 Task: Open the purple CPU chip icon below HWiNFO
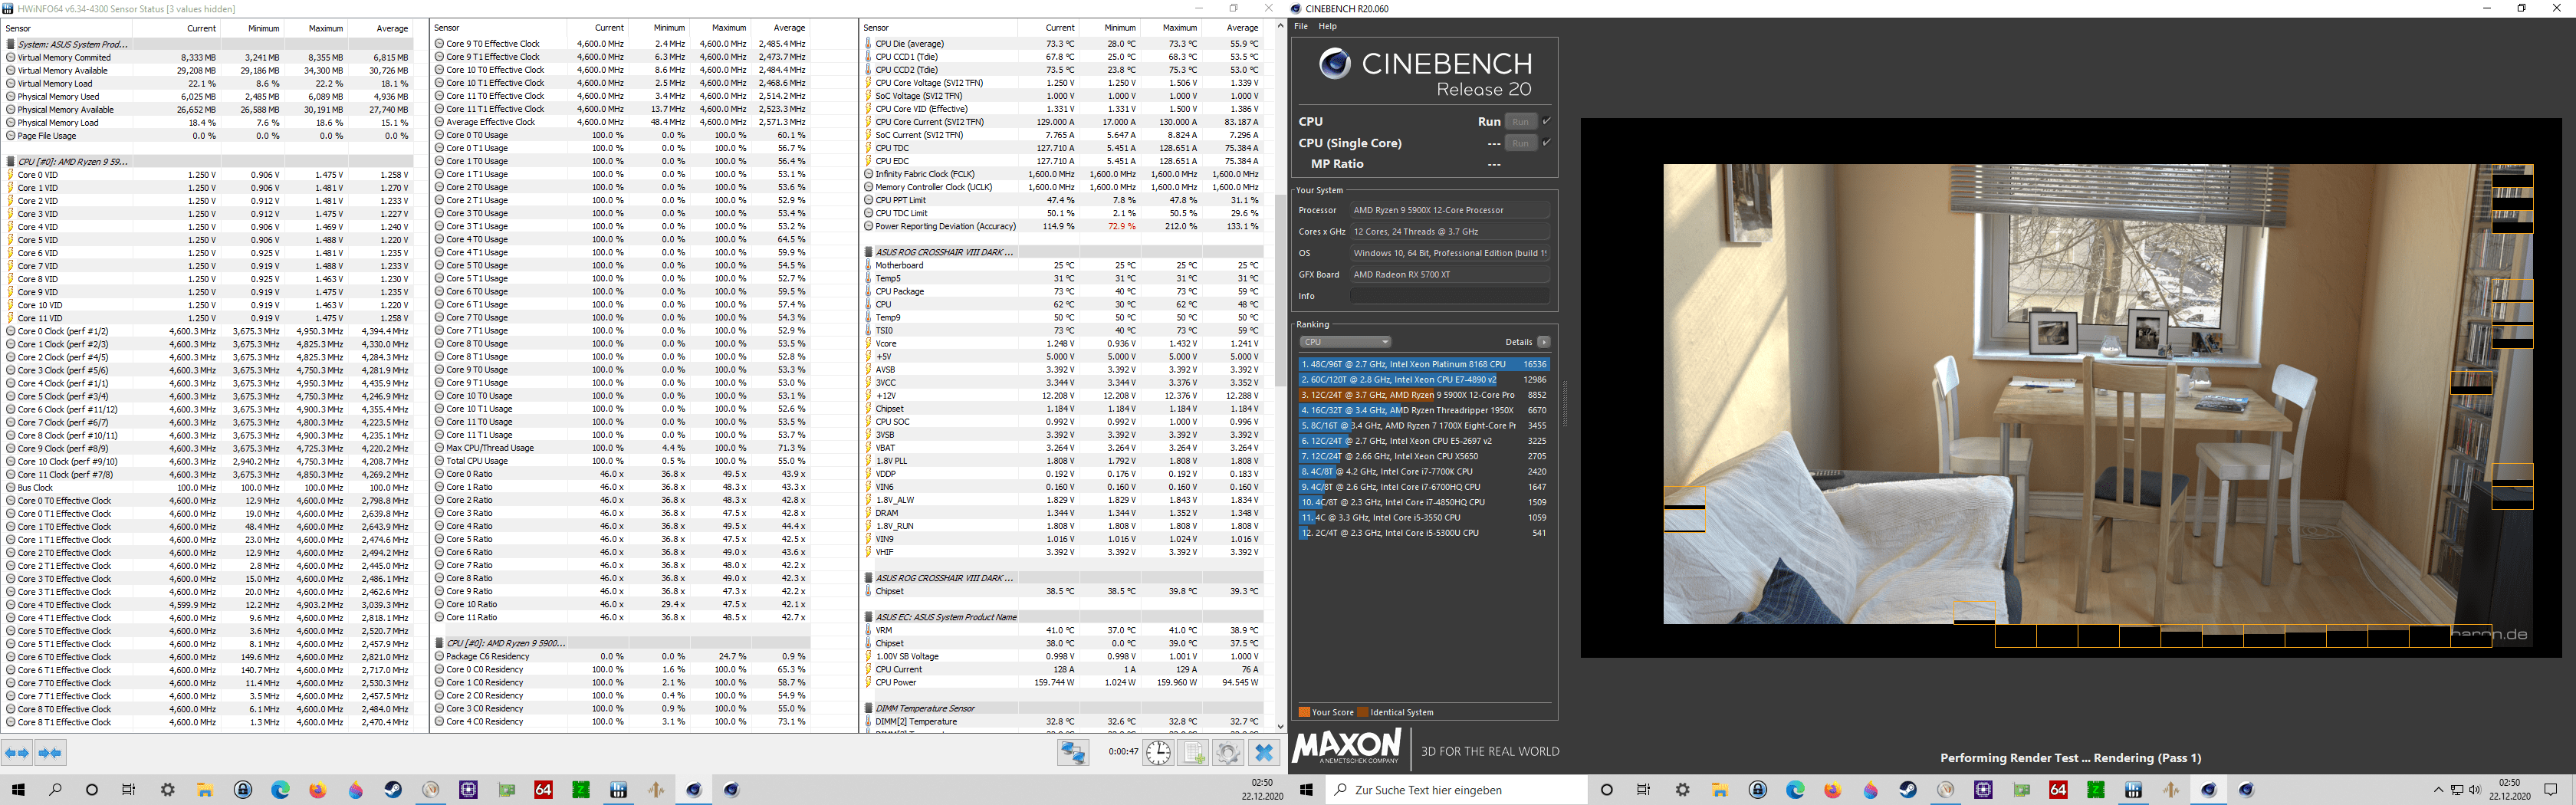coord(468,790)
